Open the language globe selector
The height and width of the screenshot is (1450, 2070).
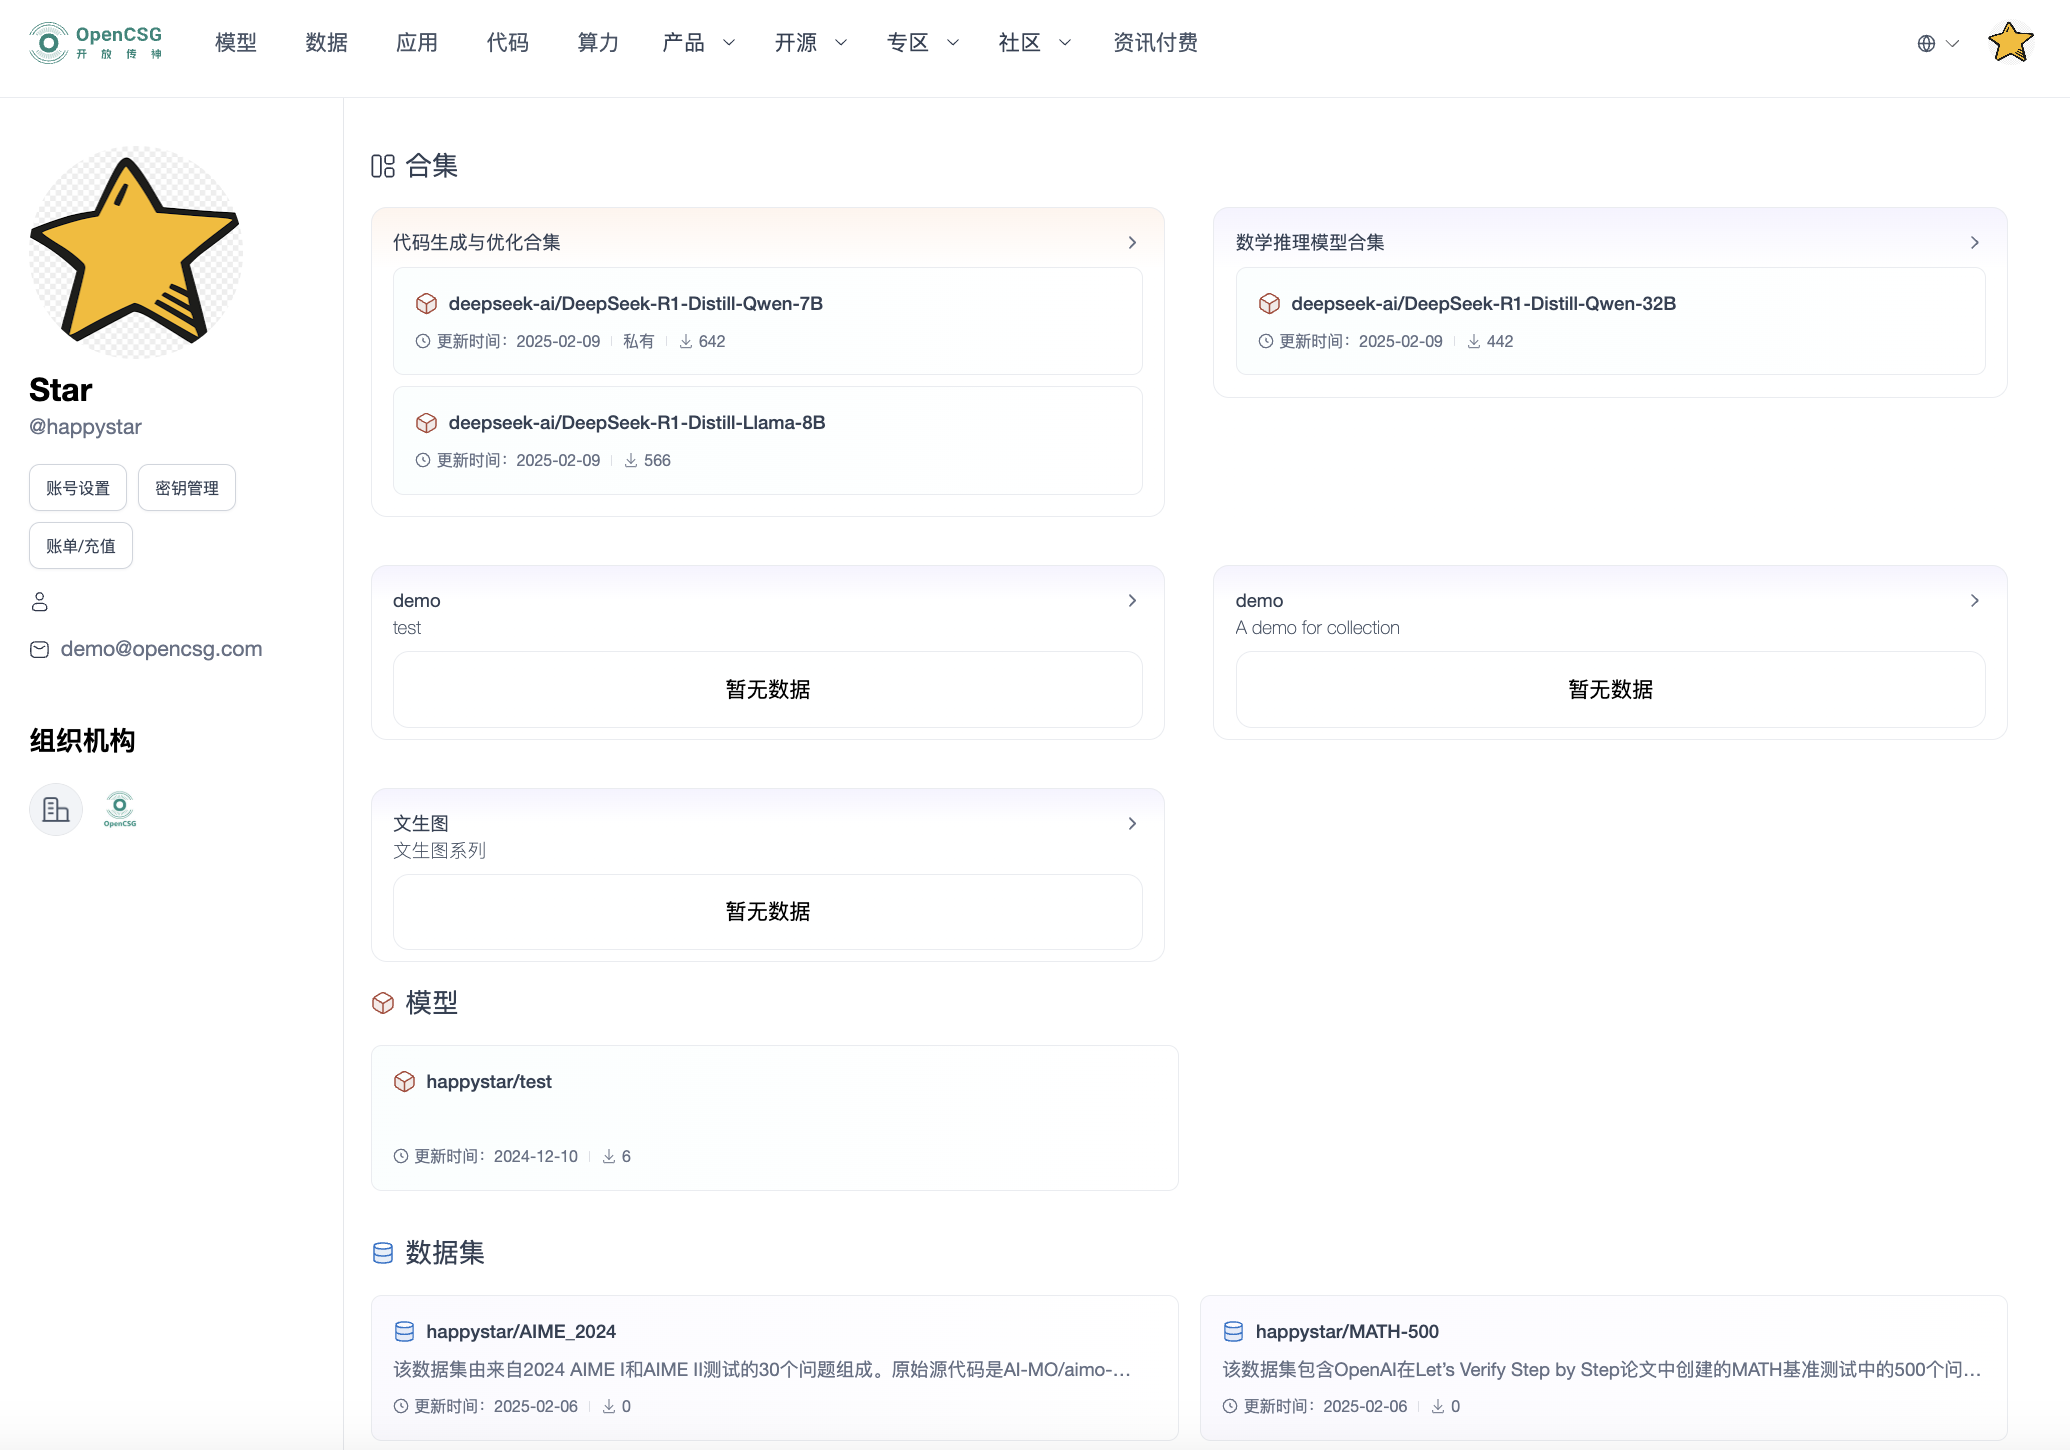pos(1937,43)
